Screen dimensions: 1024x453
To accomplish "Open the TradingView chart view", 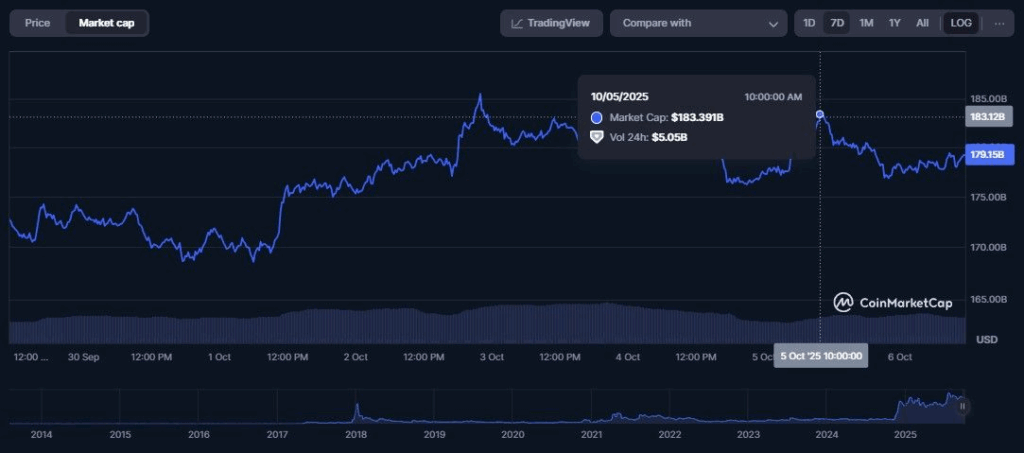I will click(551, 23).
